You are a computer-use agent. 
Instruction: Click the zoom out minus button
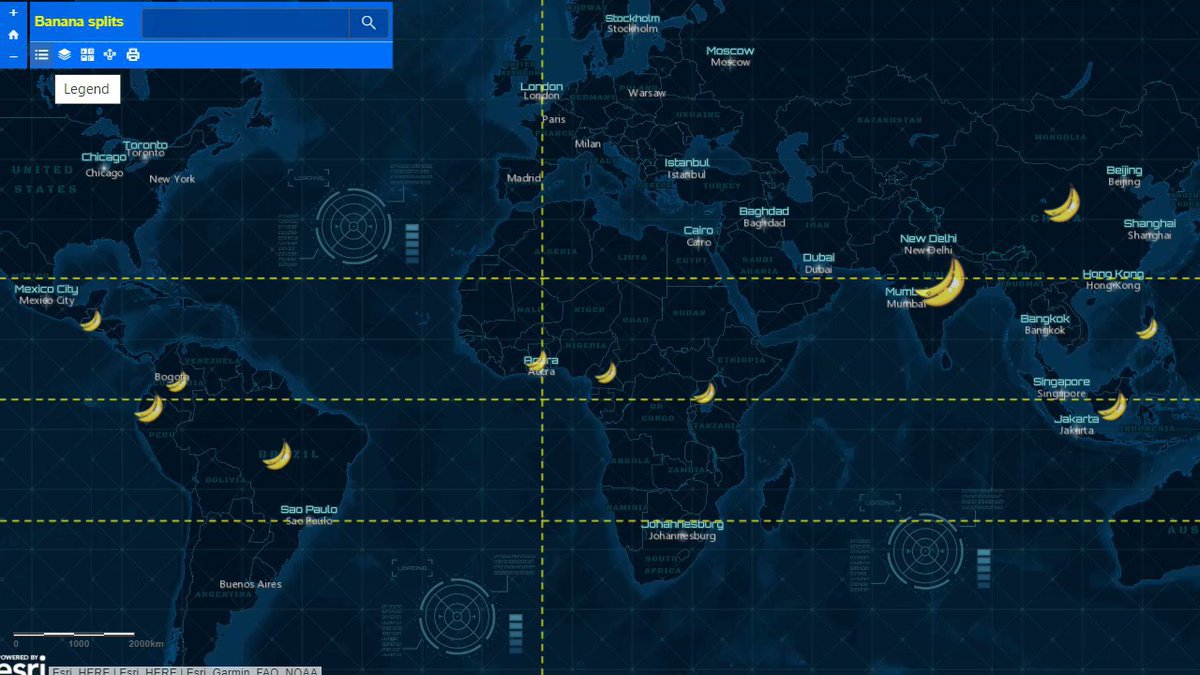tap(13, 57)
